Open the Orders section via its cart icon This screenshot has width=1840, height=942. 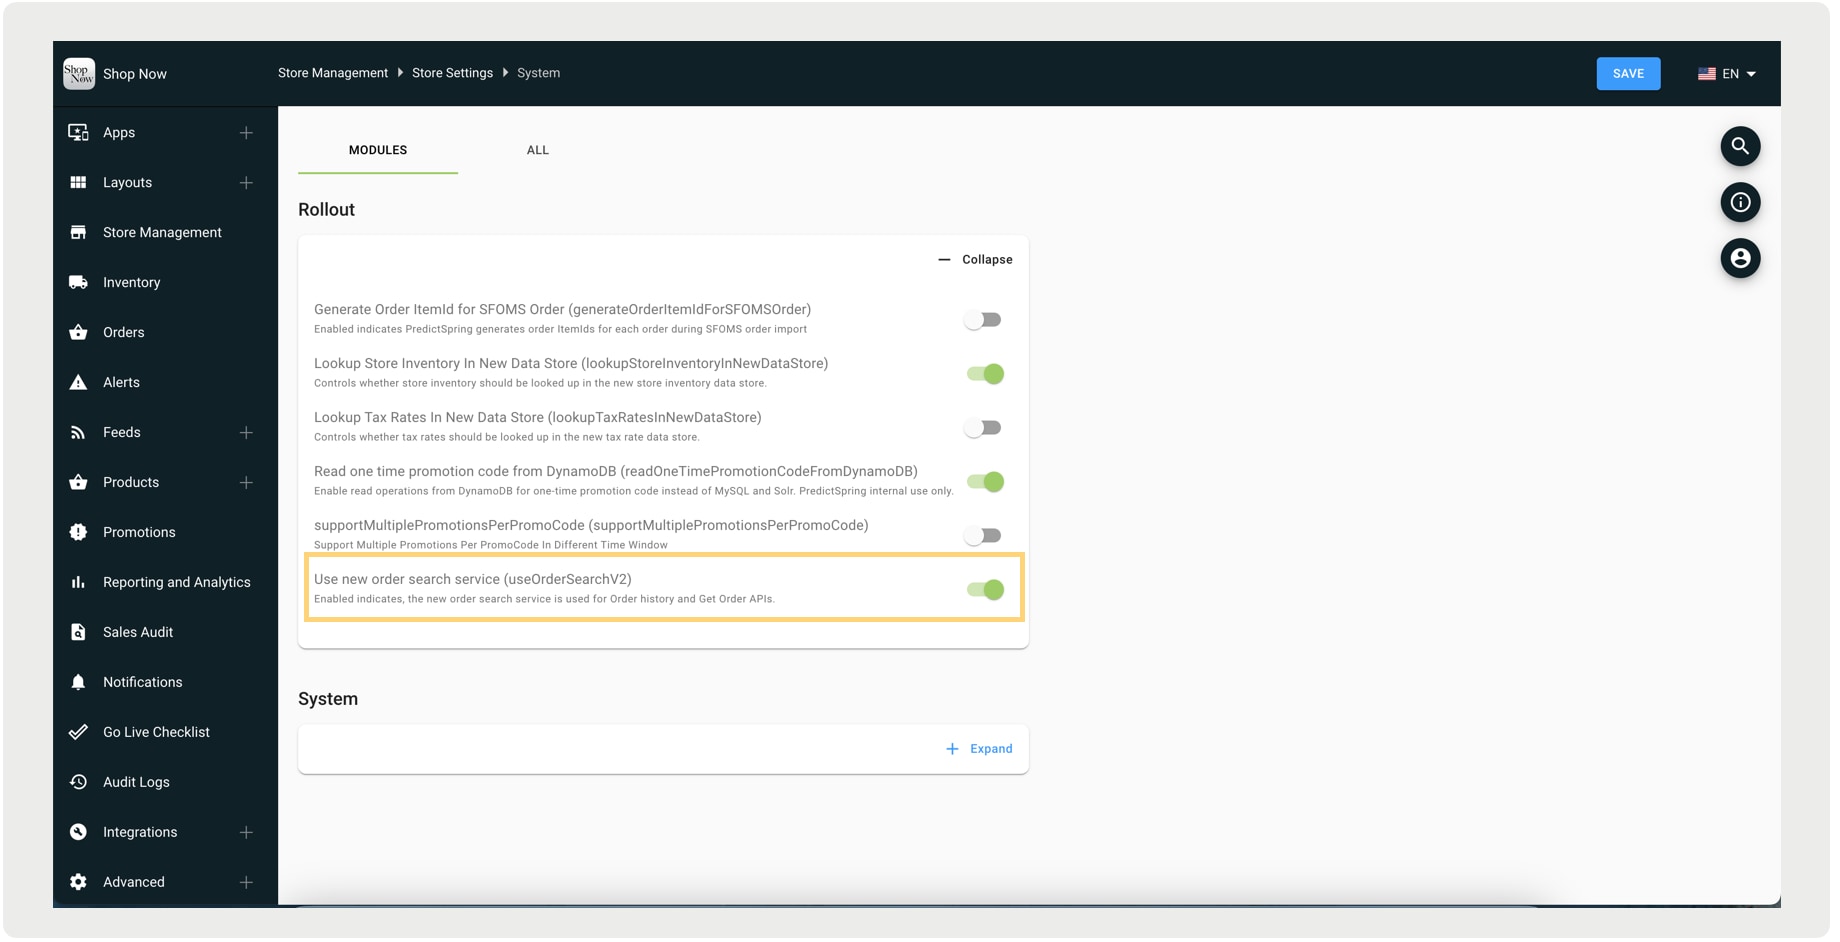pos(78,332)
